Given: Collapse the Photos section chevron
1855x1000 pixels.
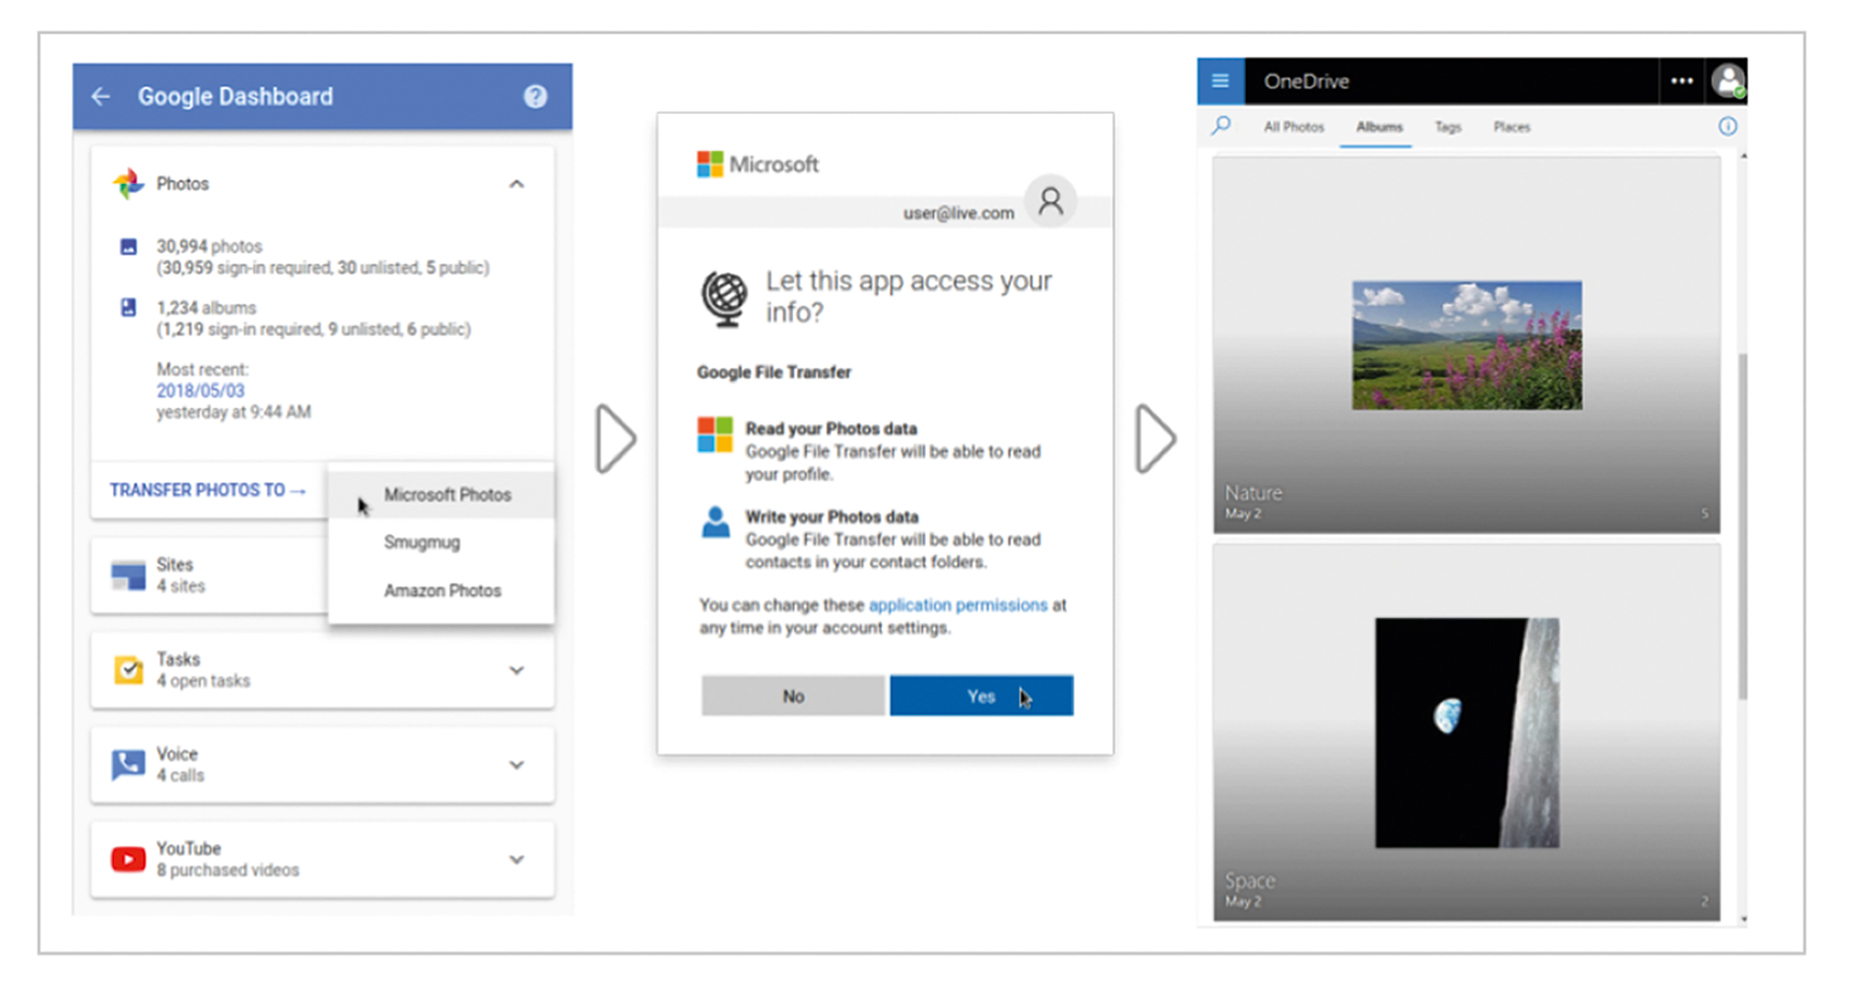Looking at the screenshot, I should [516, 184].
